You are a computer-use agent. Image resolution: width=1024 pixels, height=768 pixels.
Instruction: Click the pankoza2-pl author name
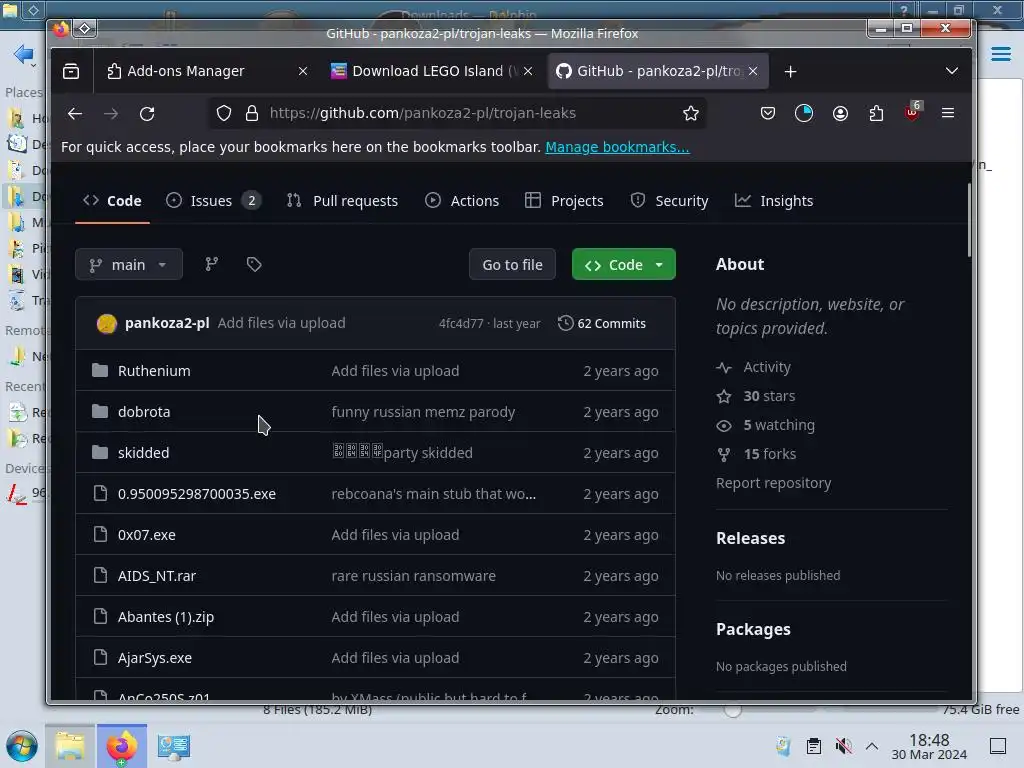tap(167, 323)
